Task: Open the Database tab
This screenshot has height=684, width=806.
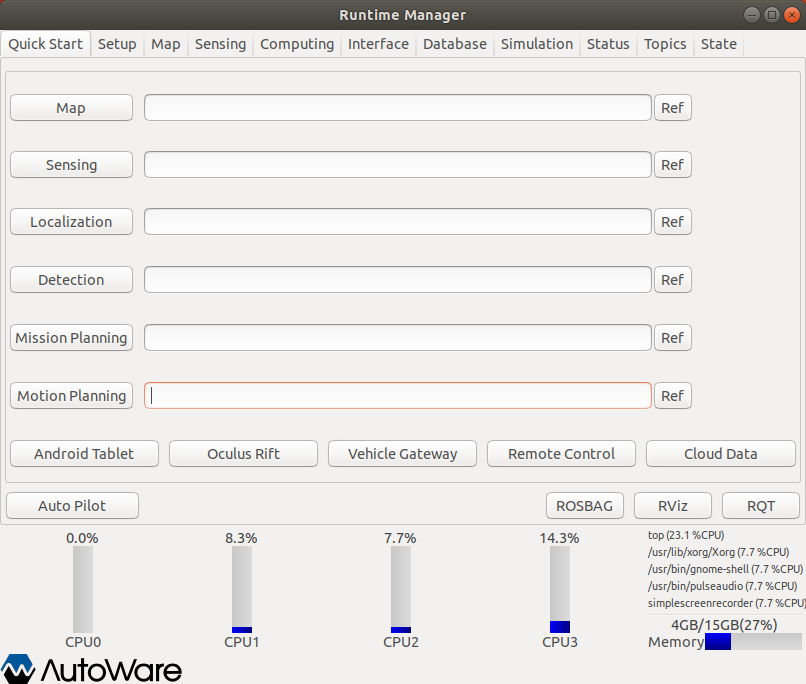Action: [455, 44]
